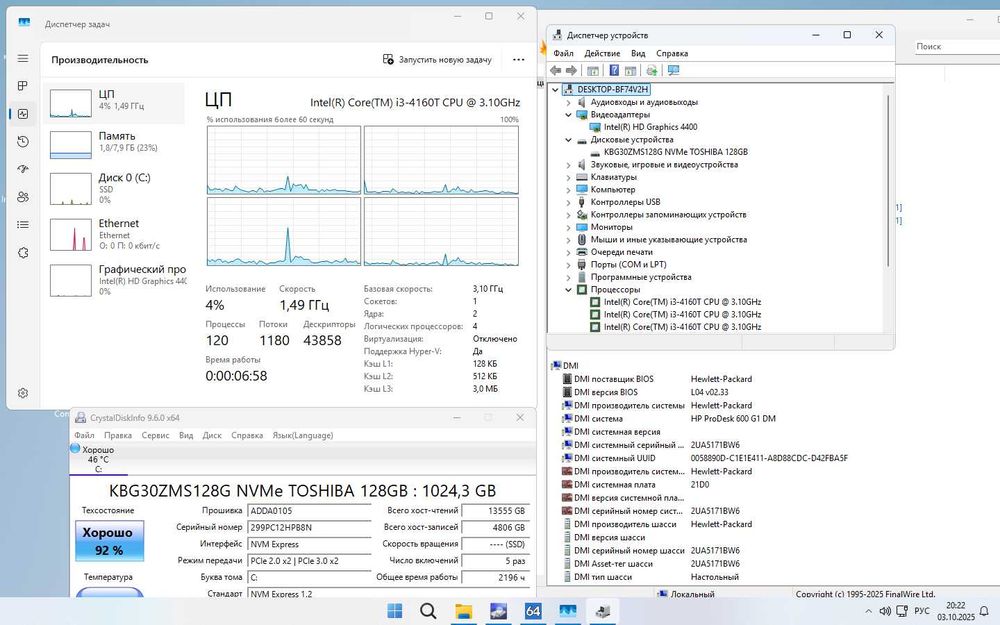This screenshot has width=1000, height=625.
Task: Click Запустить новую задачу button
Action: pyautogui.click(x=437, y=59)
